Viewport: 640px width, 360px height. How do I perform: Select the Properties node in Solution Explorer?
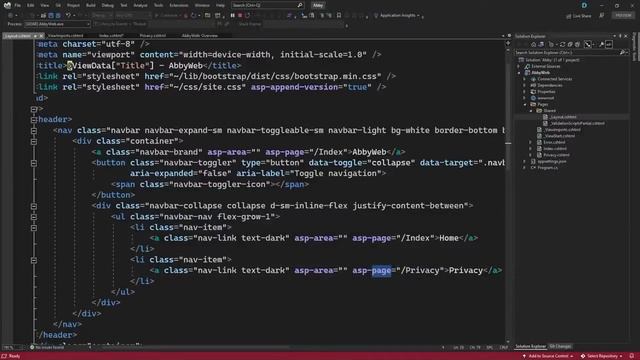[x=547, y=92]
